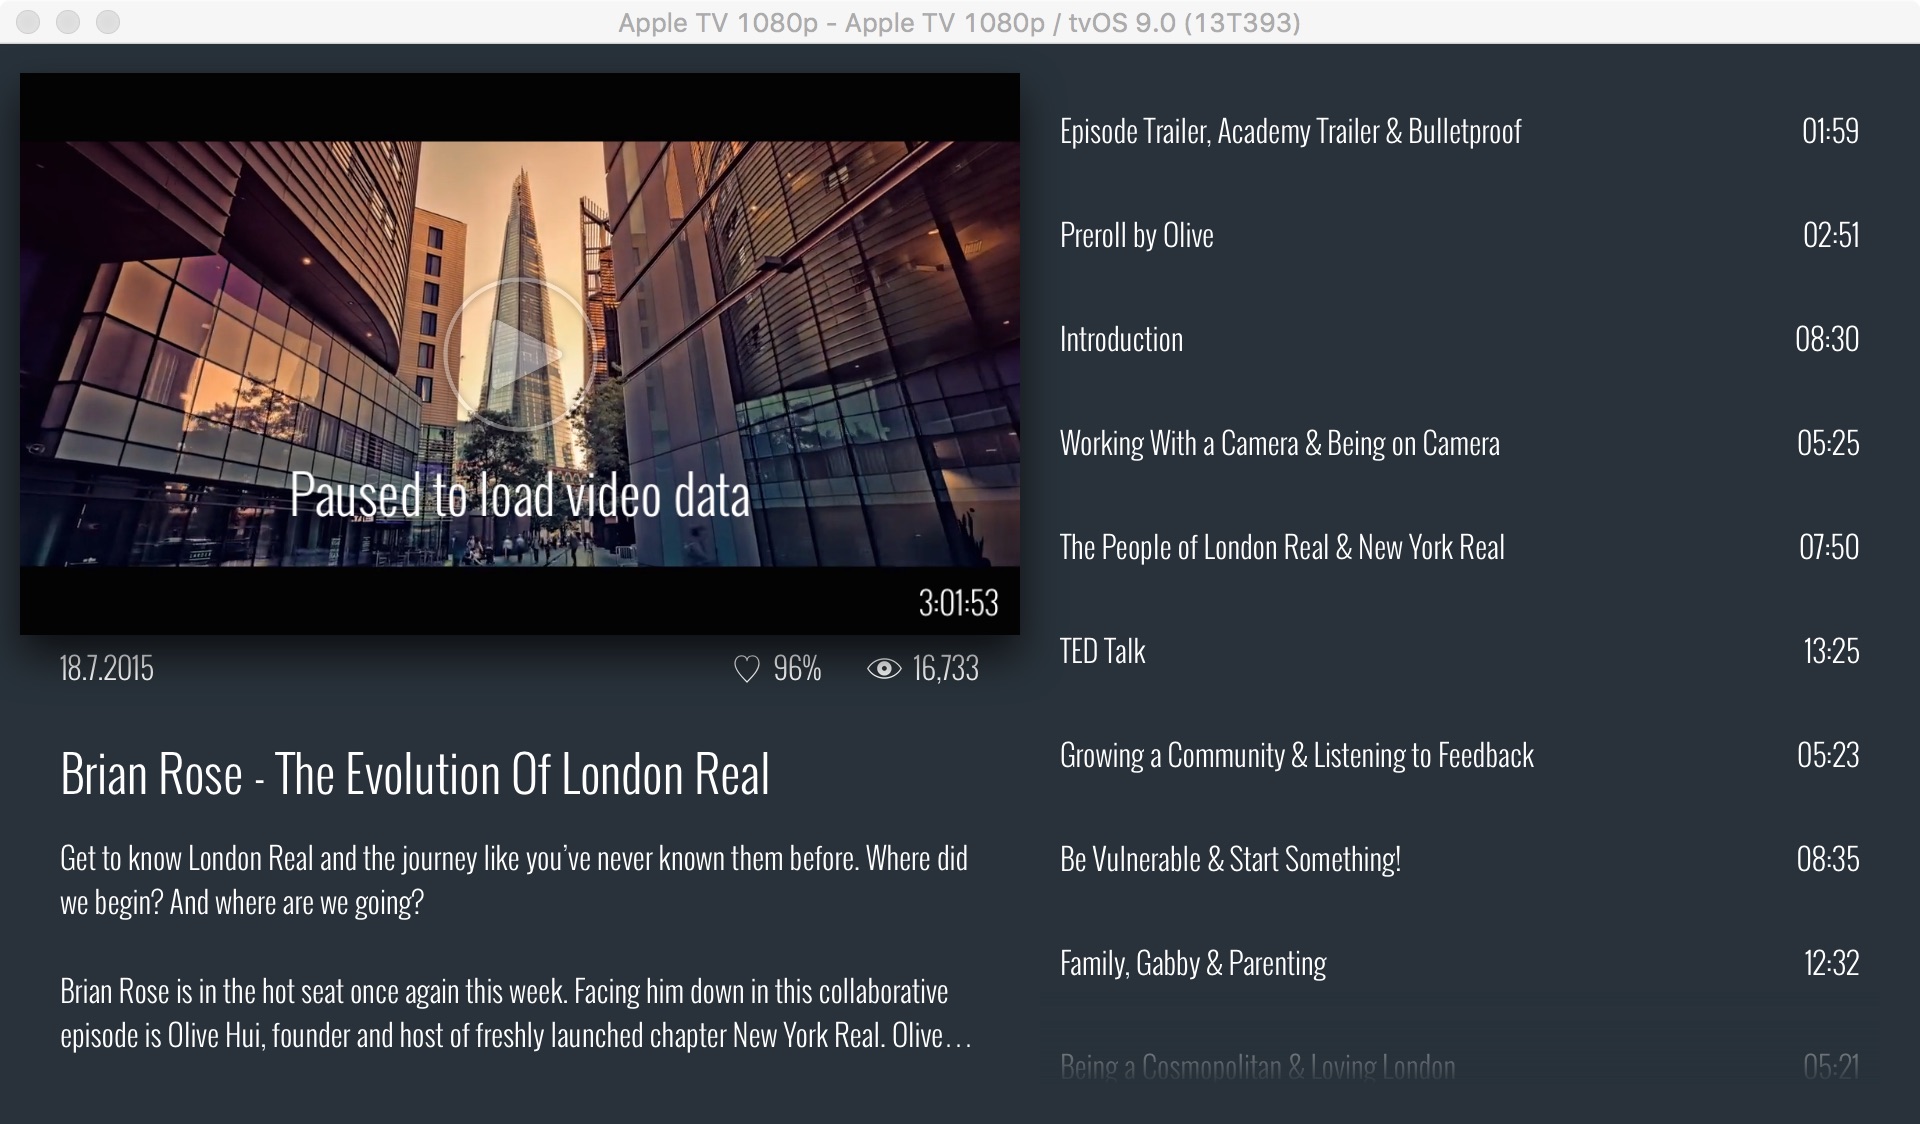The height and width of the screenshot is (1124, 1920).
Task: Select Working With a Camera & Being on Camera
Action: click(x=1459, y=443)
